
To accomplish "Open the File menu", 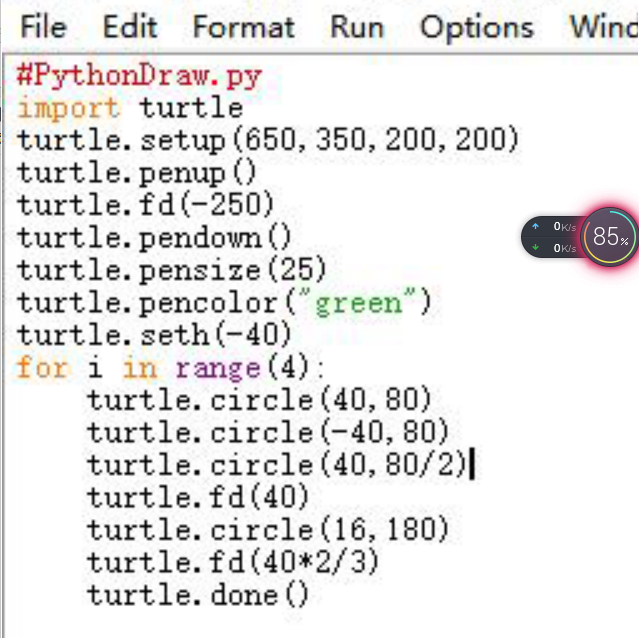I will (x=44, y=27).
